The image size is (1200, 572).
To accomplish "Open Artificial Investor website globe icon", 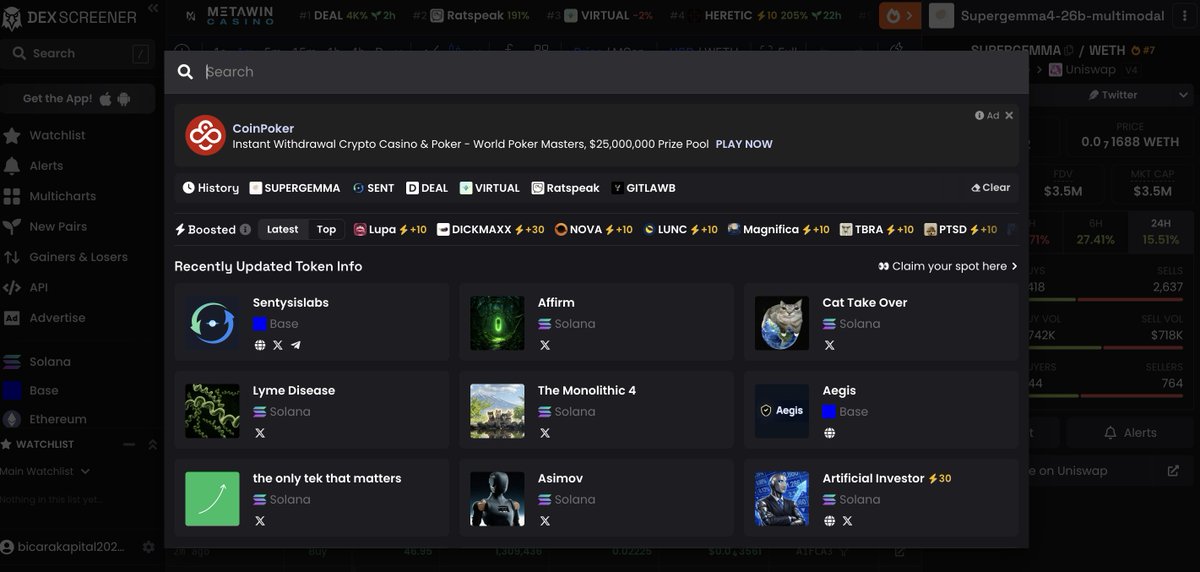I will 829,521.
